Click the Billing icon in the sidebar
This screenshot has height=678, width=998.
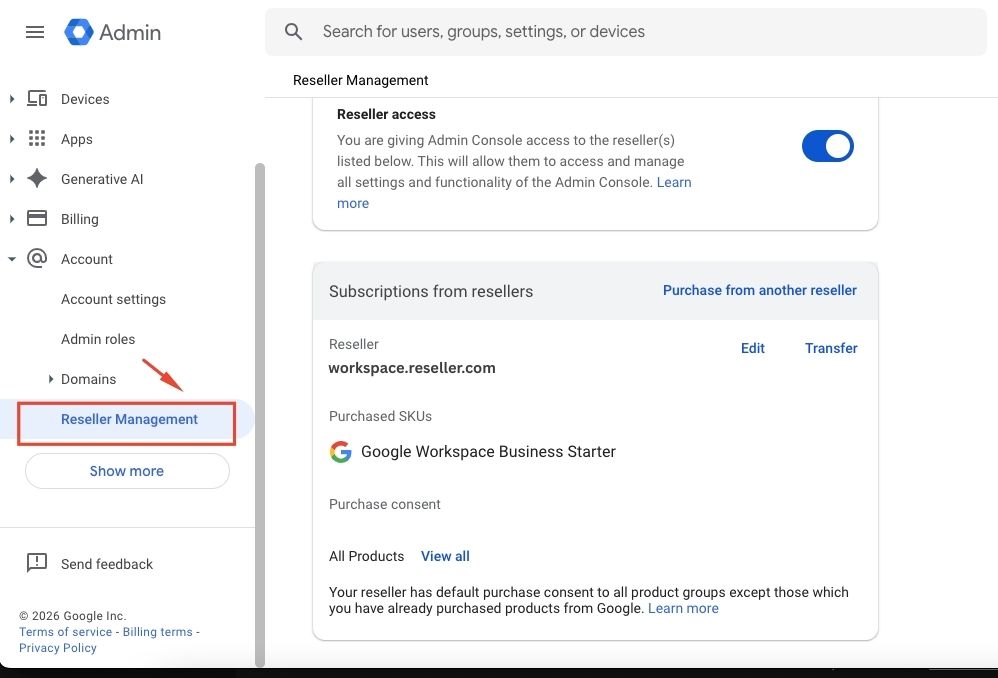click(37, 218)
